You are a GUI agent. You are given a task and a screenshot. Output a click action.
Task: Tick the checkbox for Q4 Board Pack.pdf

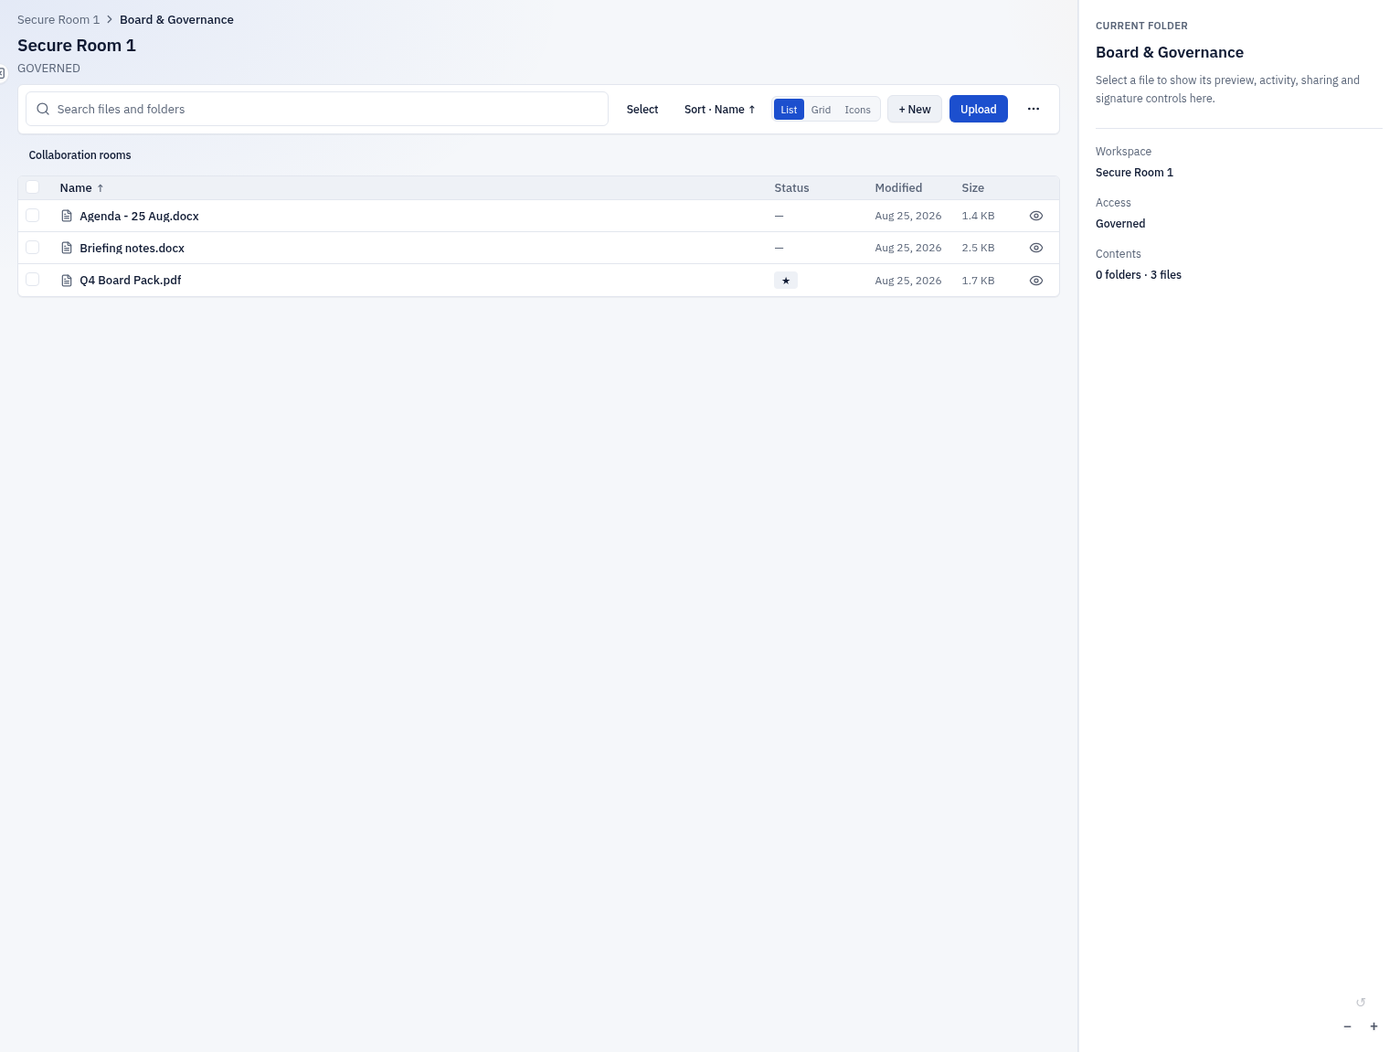click(33, 280)
